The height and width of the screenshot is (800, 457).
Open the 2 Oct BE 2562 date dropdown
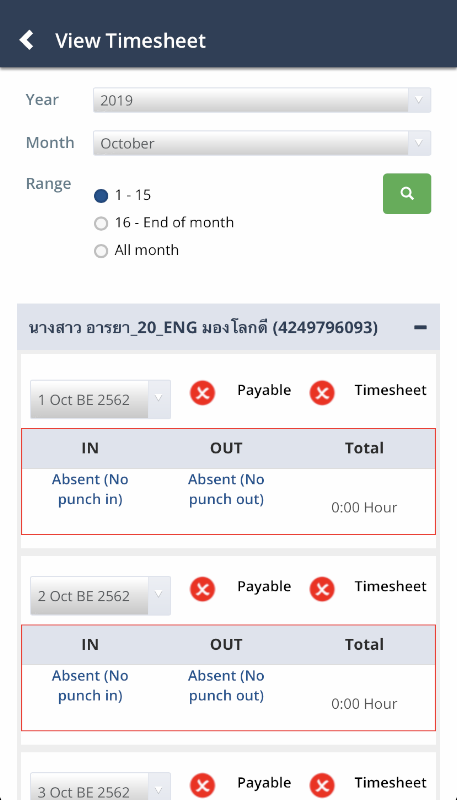click(x=100, y=596)
